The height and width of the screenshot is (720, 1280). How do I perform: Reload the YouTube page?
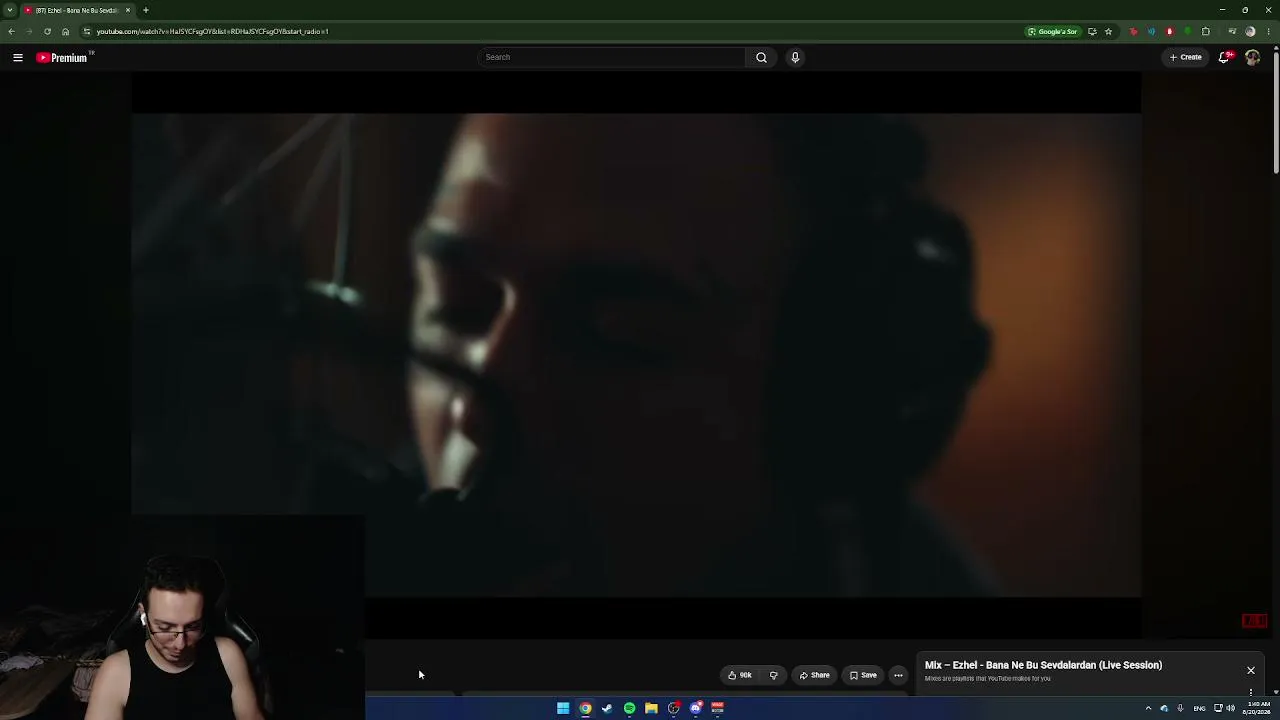[x=47, y=31]
